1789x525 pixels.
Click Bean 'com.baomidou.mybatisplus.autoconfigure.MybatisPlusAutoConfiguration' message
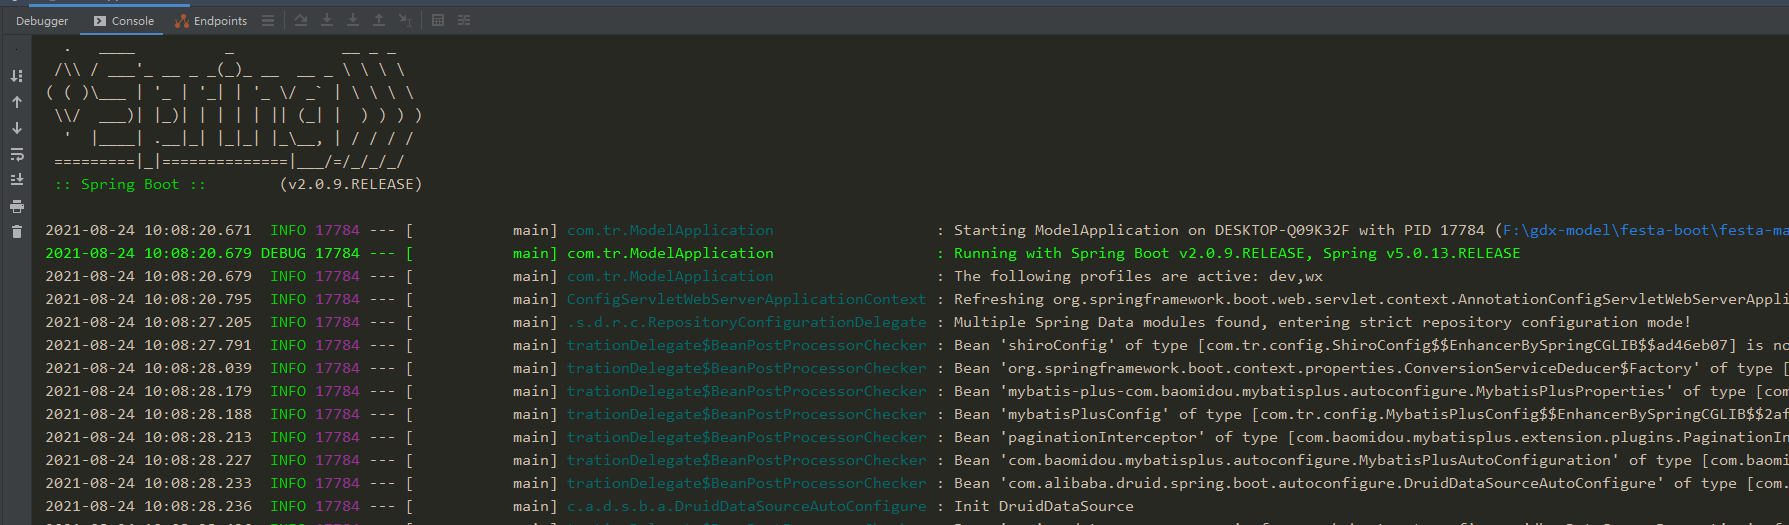coord(1371,460)
